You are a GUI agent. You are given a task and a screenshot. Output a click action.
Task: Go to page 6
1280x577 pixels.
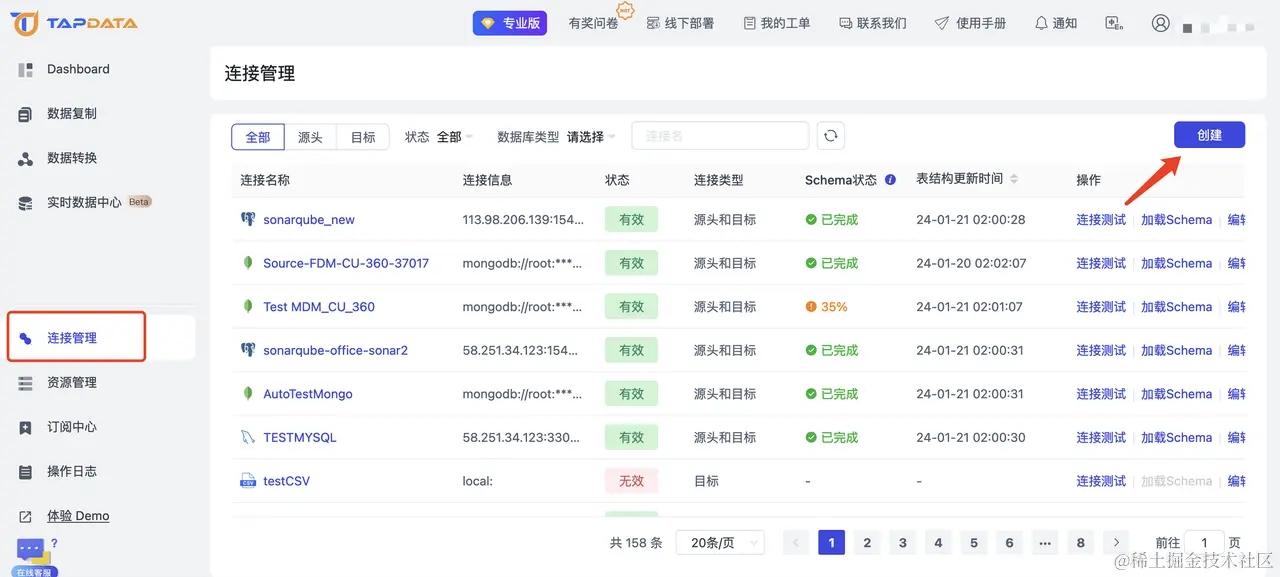[x=1009, y=543]
